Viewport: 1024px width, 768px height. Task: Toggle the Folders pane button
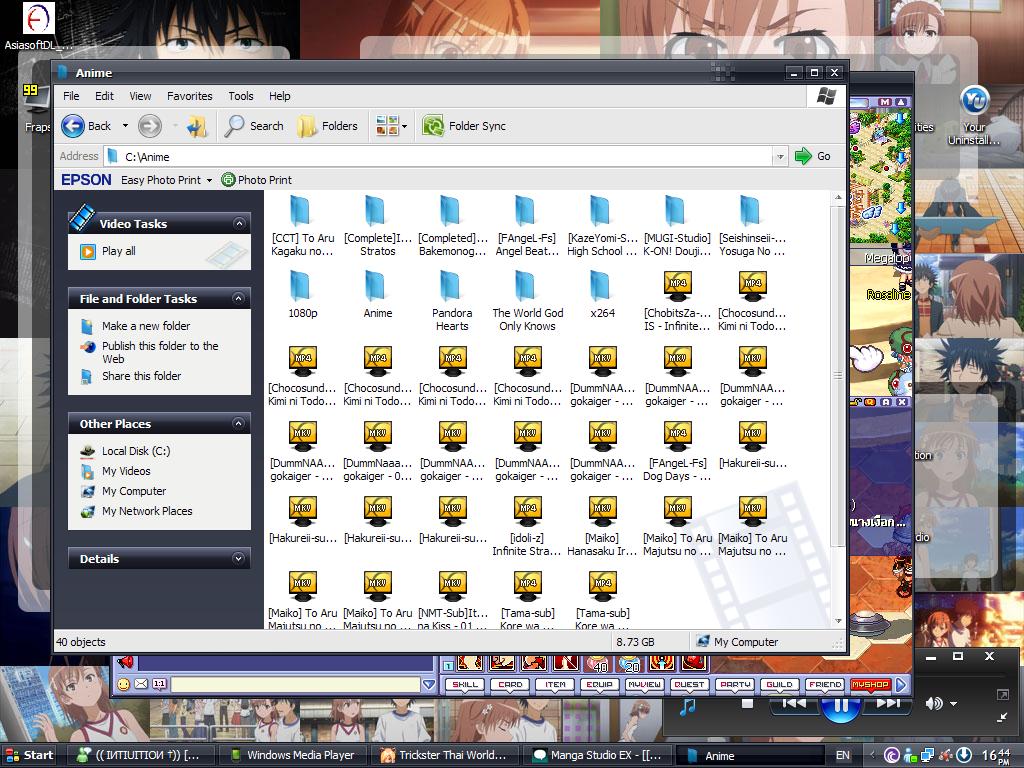(327, 126)
